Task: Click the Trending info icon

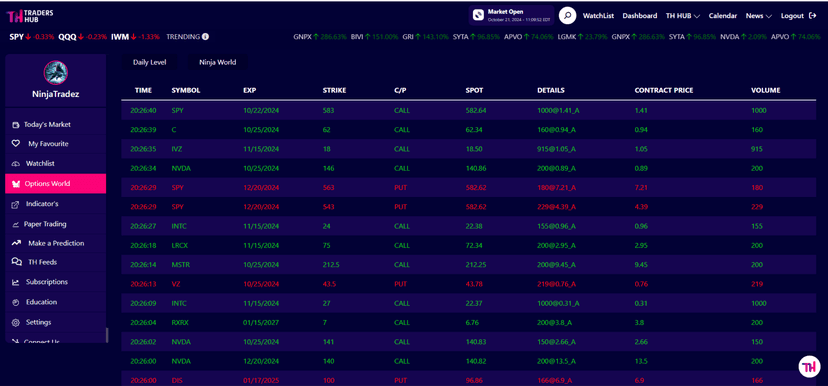Action: tap(205, 37)
